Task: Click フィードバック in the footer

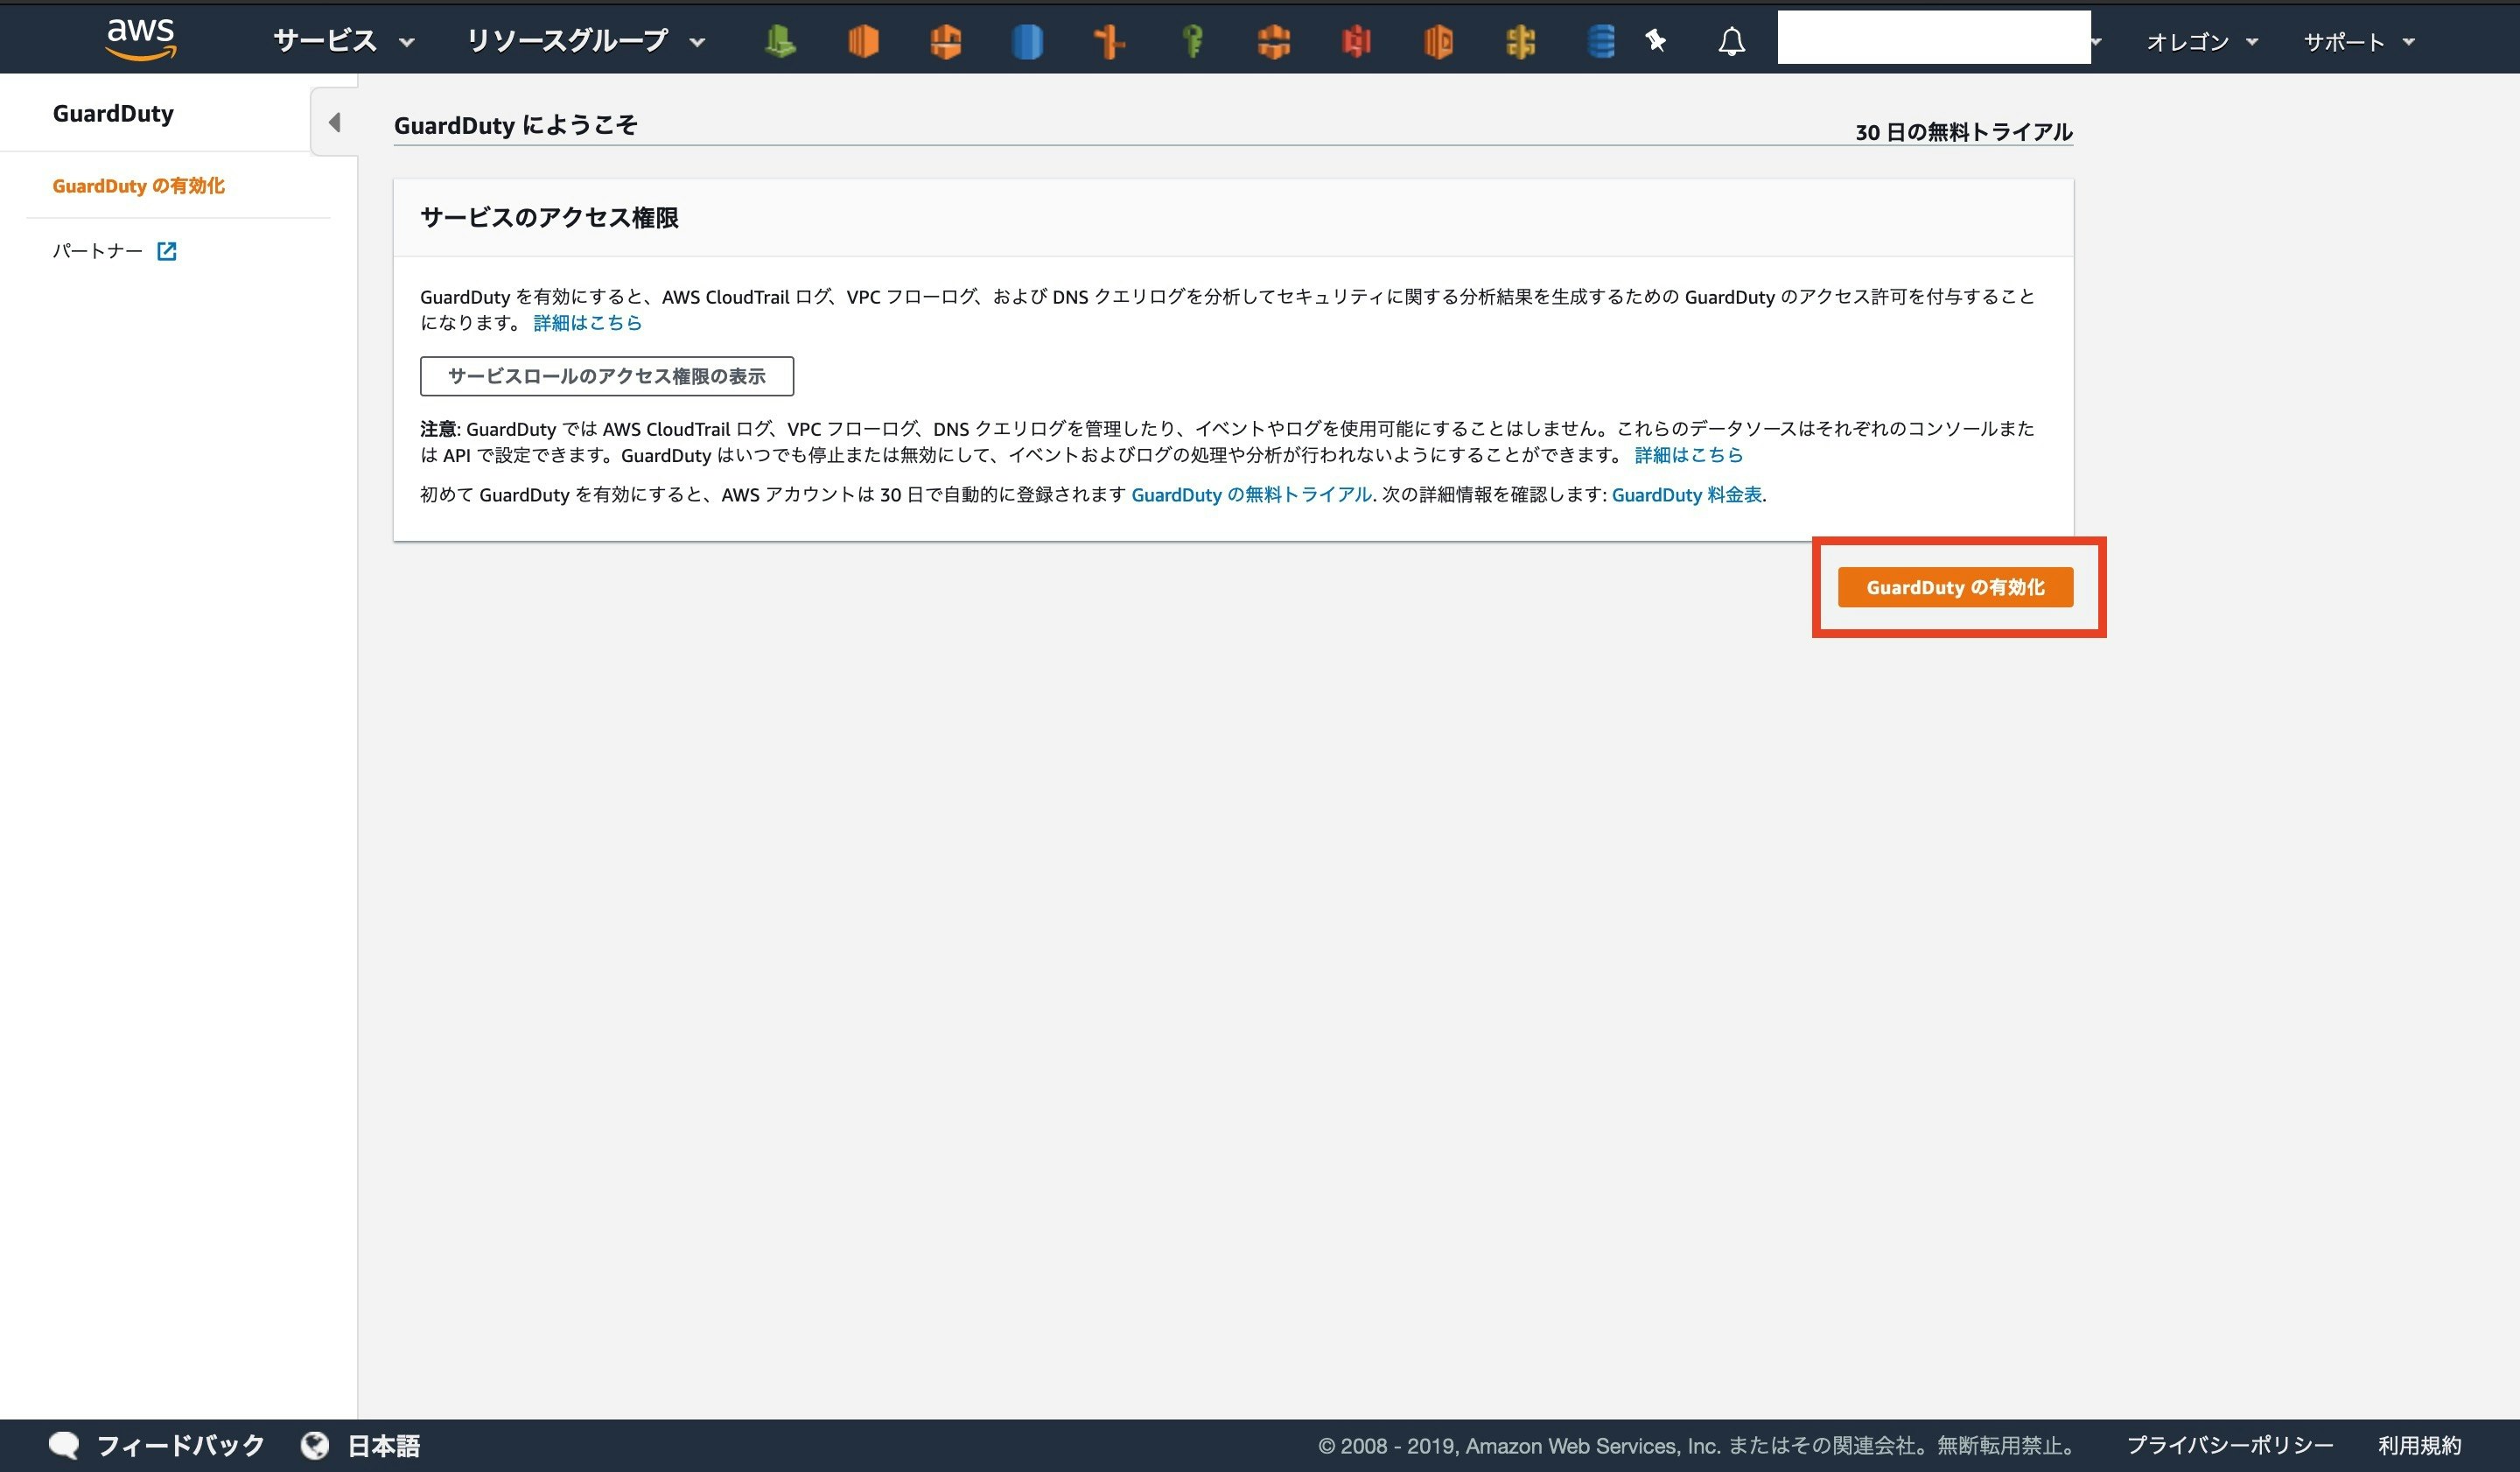Action: pyautogui.click(x=180, y=1445)
